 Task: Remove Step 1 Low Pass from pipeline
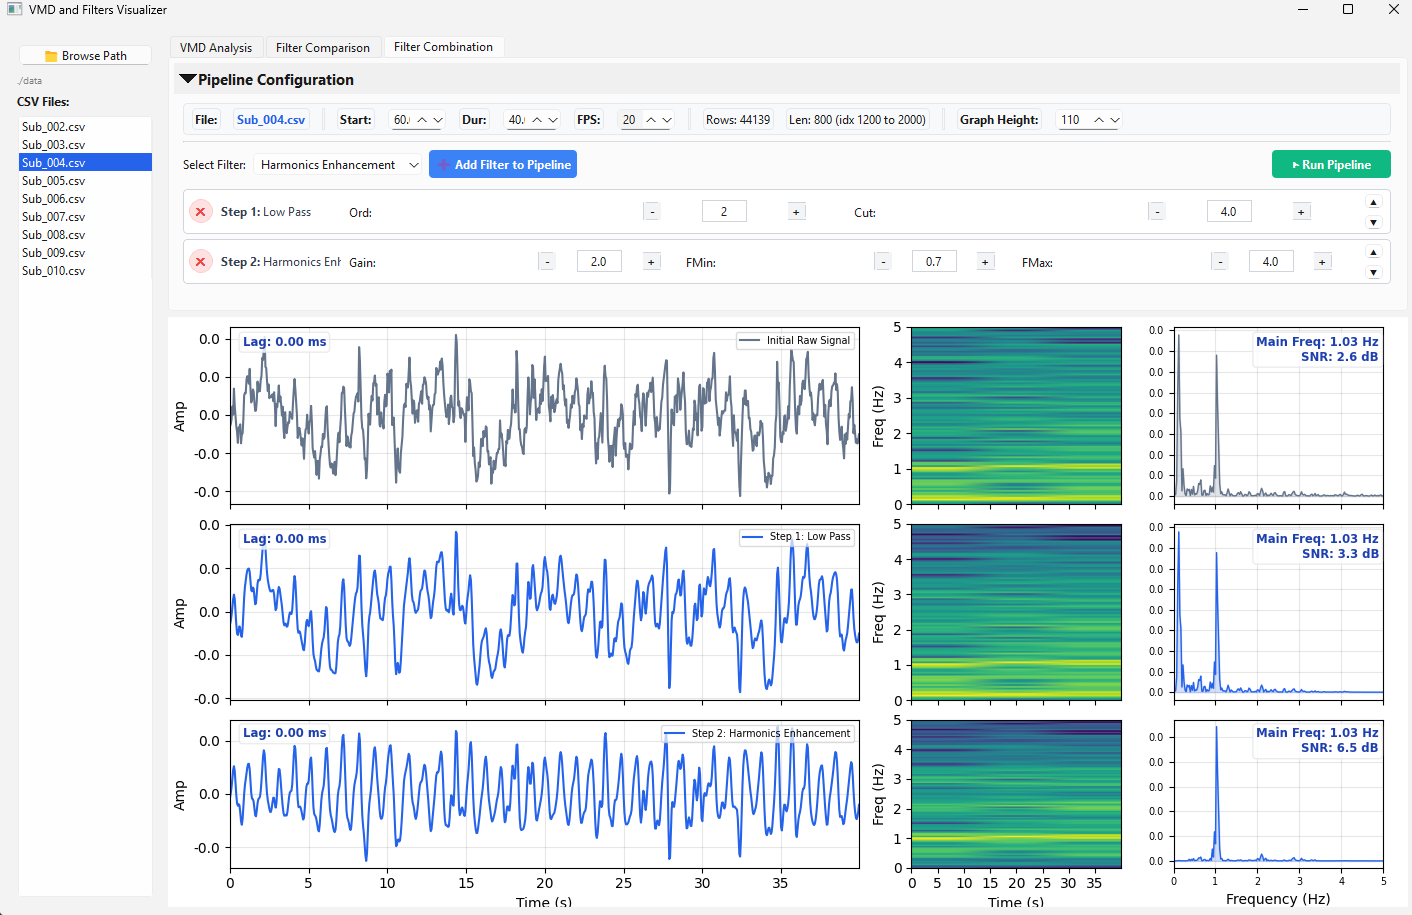tap(201, 212)
